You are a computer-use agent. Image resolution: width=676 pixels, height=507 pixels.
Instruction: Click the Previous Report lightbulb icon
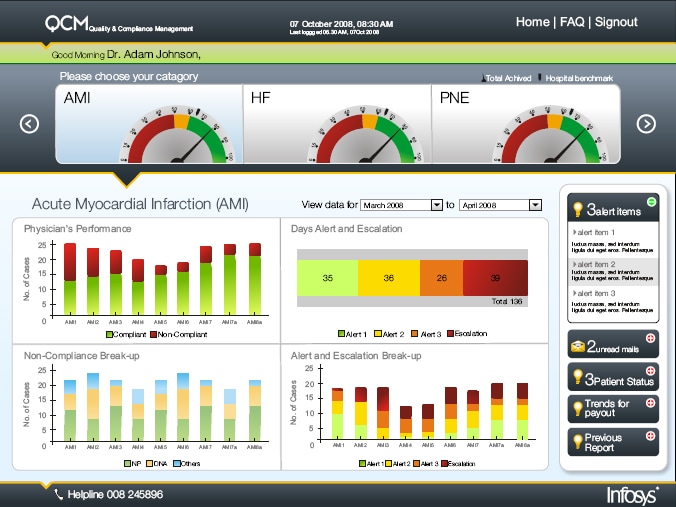578,441
